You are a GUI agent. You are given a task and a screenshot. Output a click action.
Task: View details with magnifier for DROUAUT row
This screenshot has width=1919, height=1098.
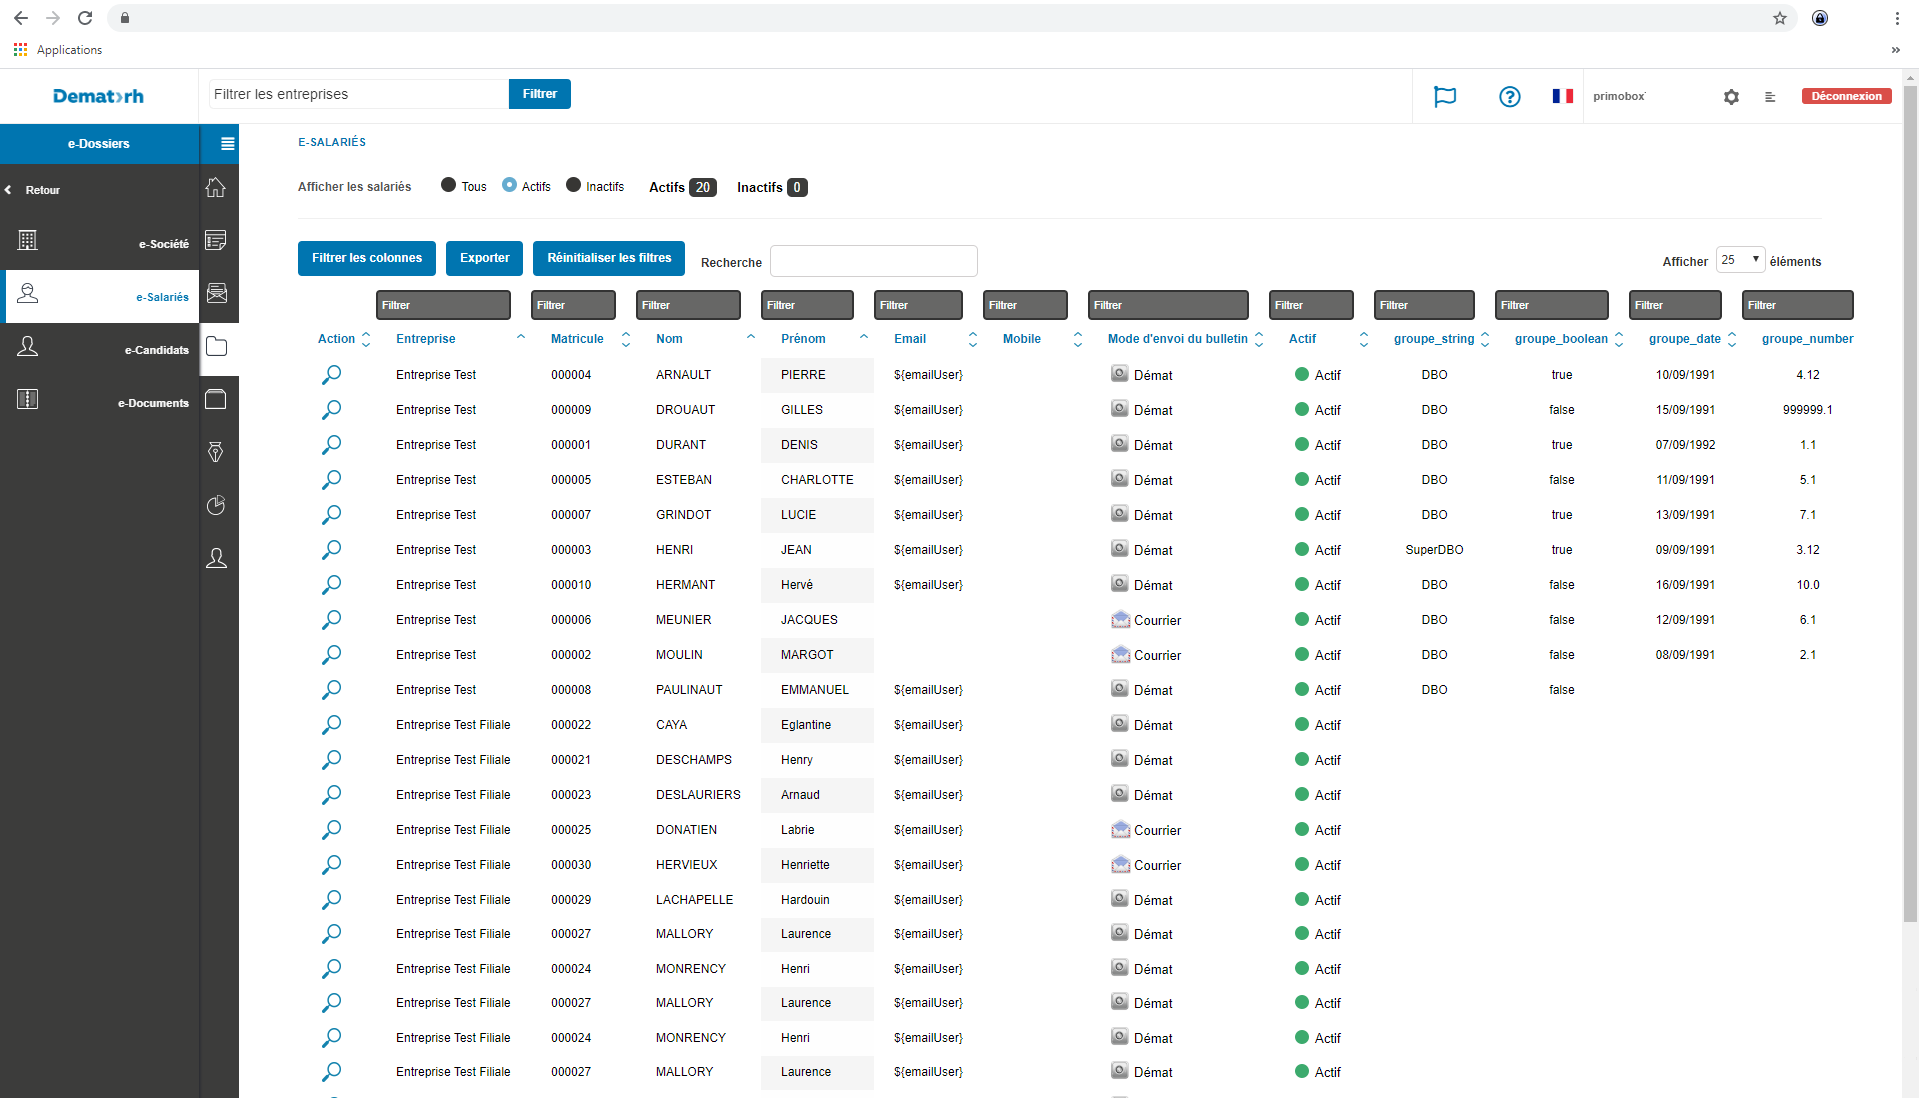tap(331, 410)
